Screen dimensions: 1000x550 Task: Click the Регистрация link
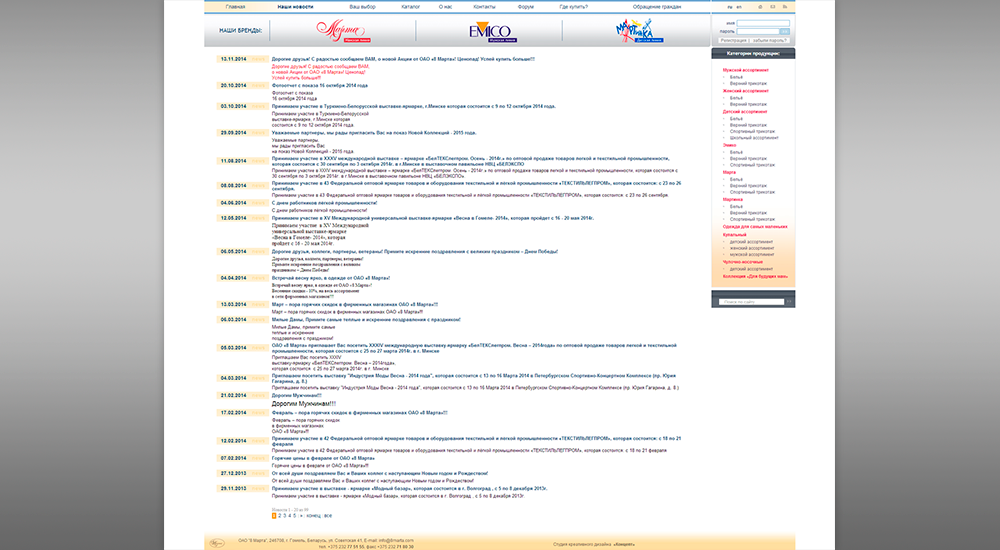(735, 40)
